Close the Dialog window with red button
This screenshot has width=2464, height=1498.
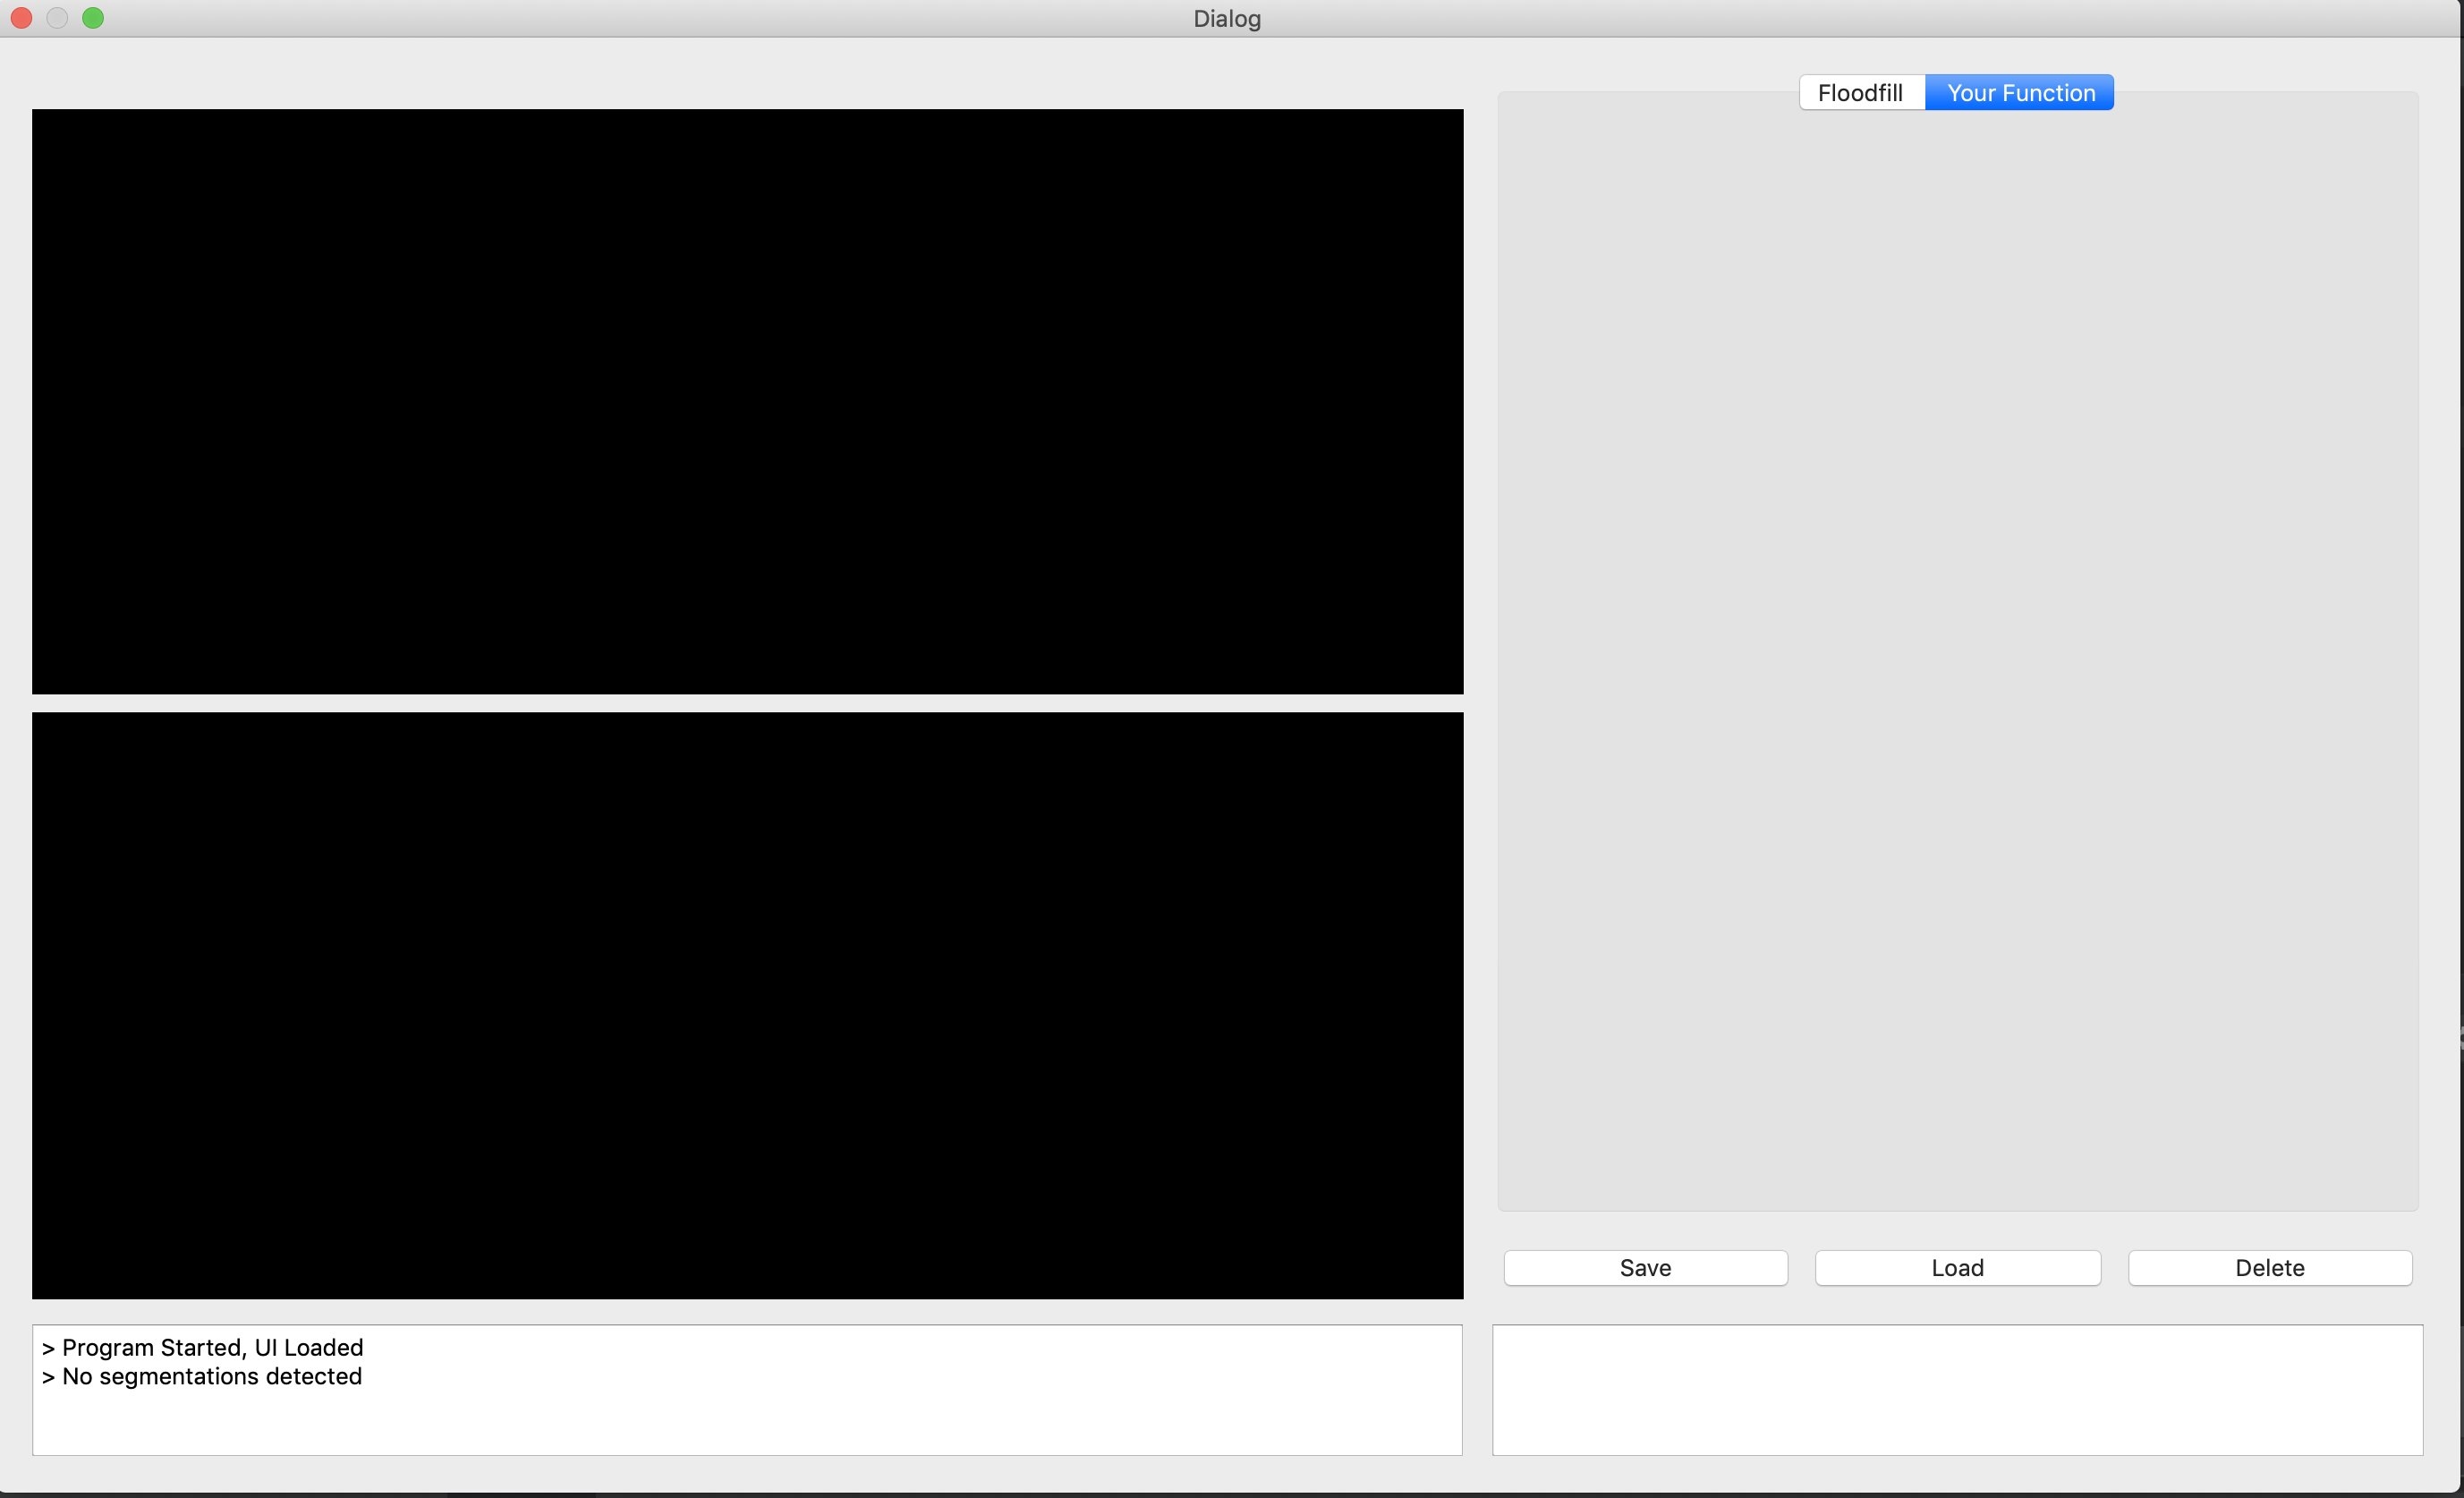[x=21, y=18]
